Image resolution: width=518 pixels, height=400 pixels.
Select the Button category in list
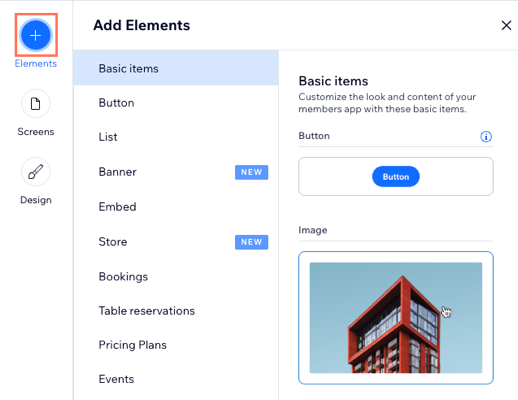(x=176, y=103)
